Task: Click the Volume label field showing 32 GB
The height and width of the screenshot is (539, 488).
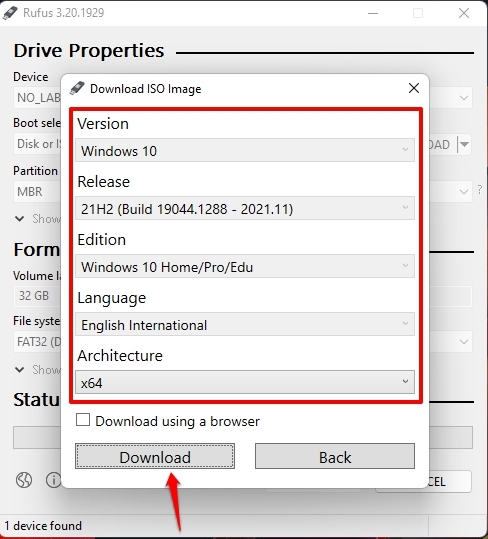Action: pos(38,296)
